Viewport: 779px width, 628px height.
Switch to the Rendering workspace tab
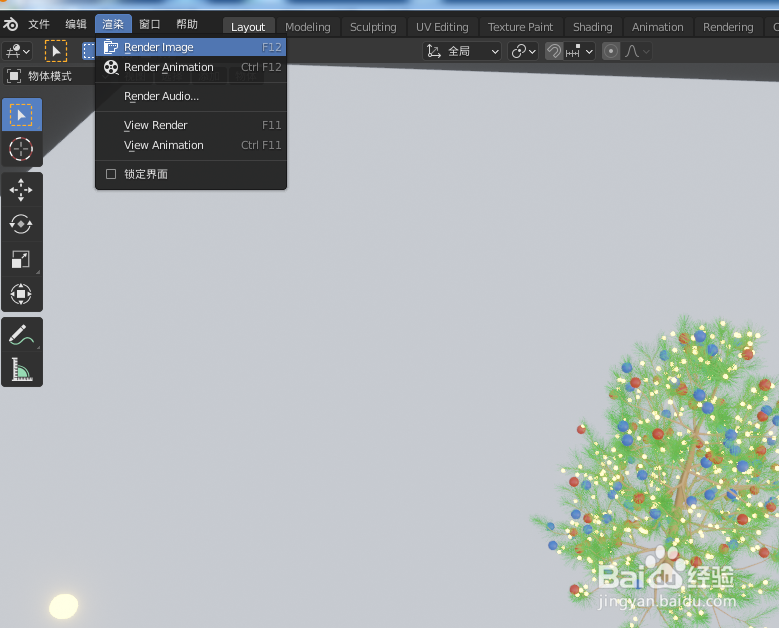pos(728,27)
